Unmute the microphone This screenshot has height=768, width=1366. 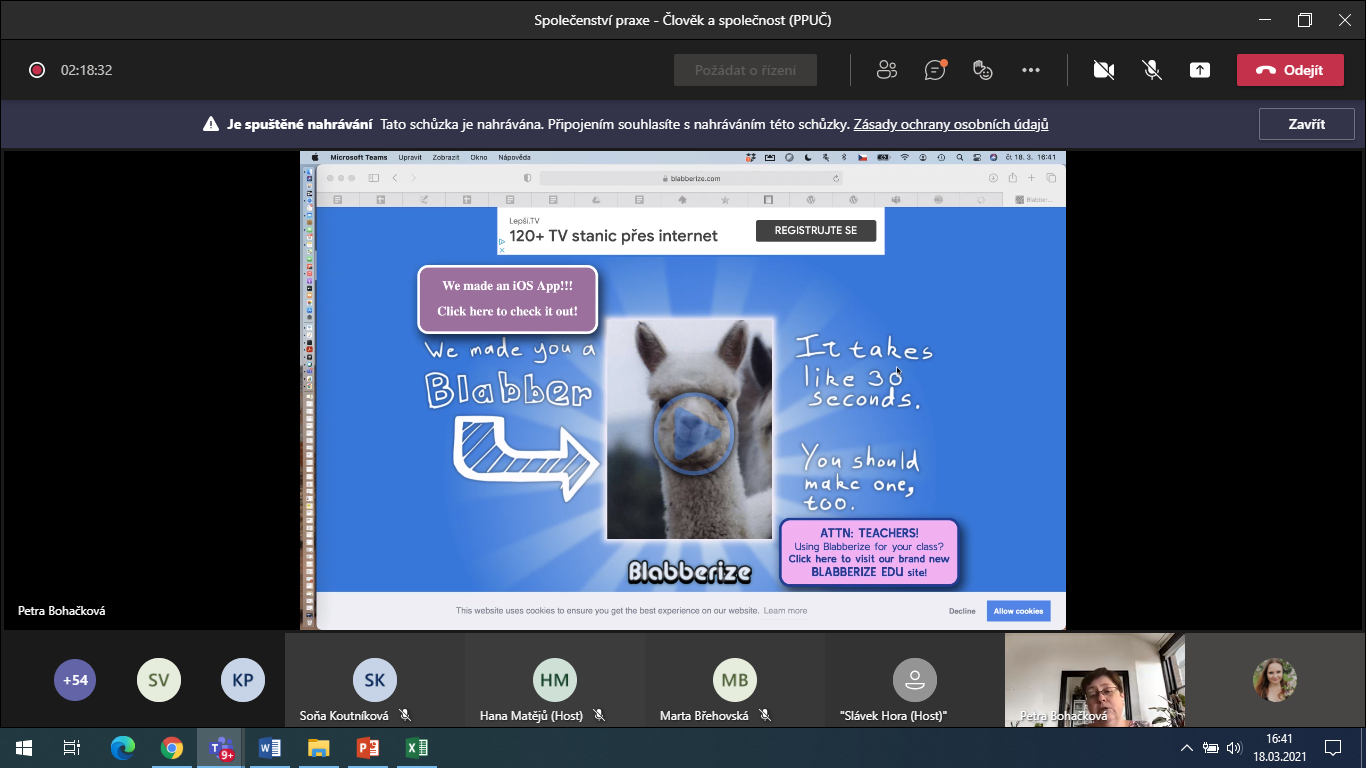[x=1152, y=70]
